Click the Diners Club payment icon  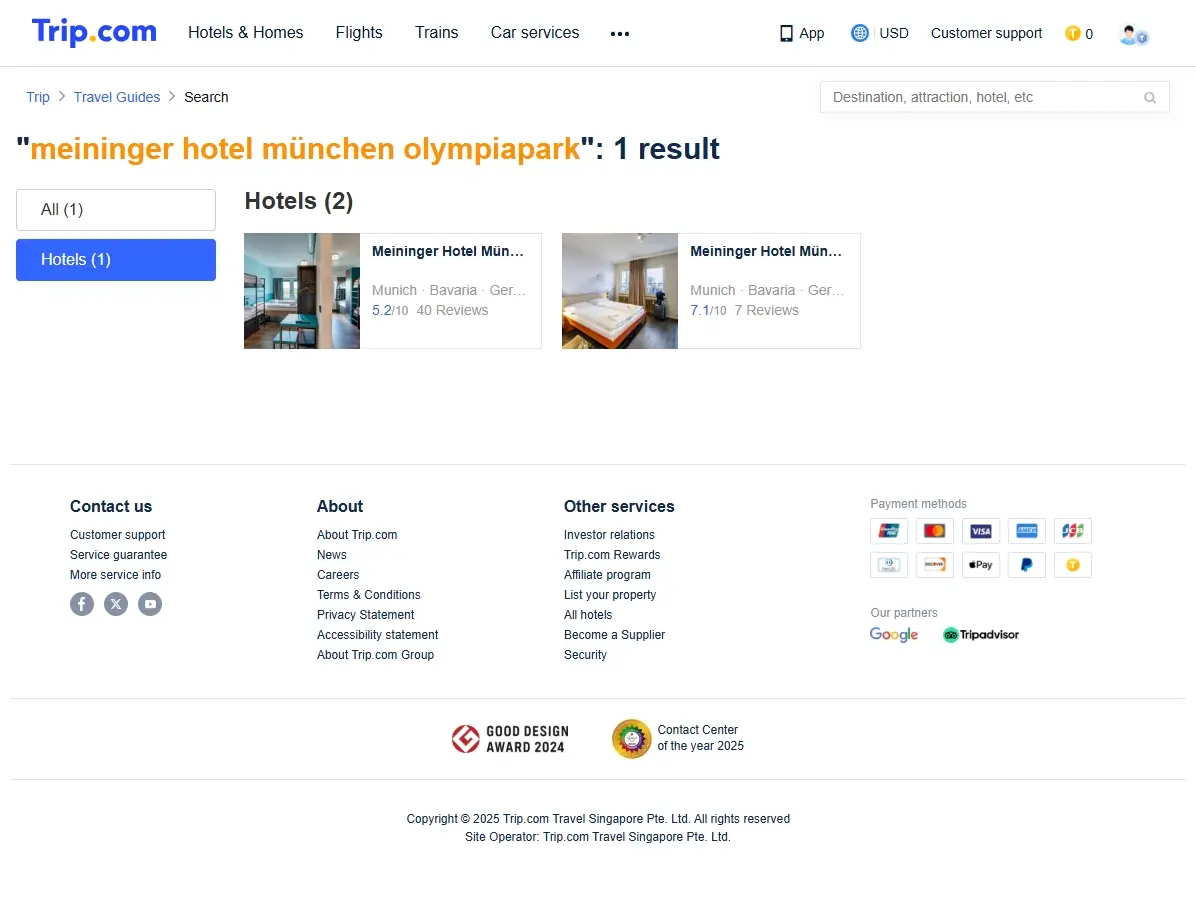[889, 565]
